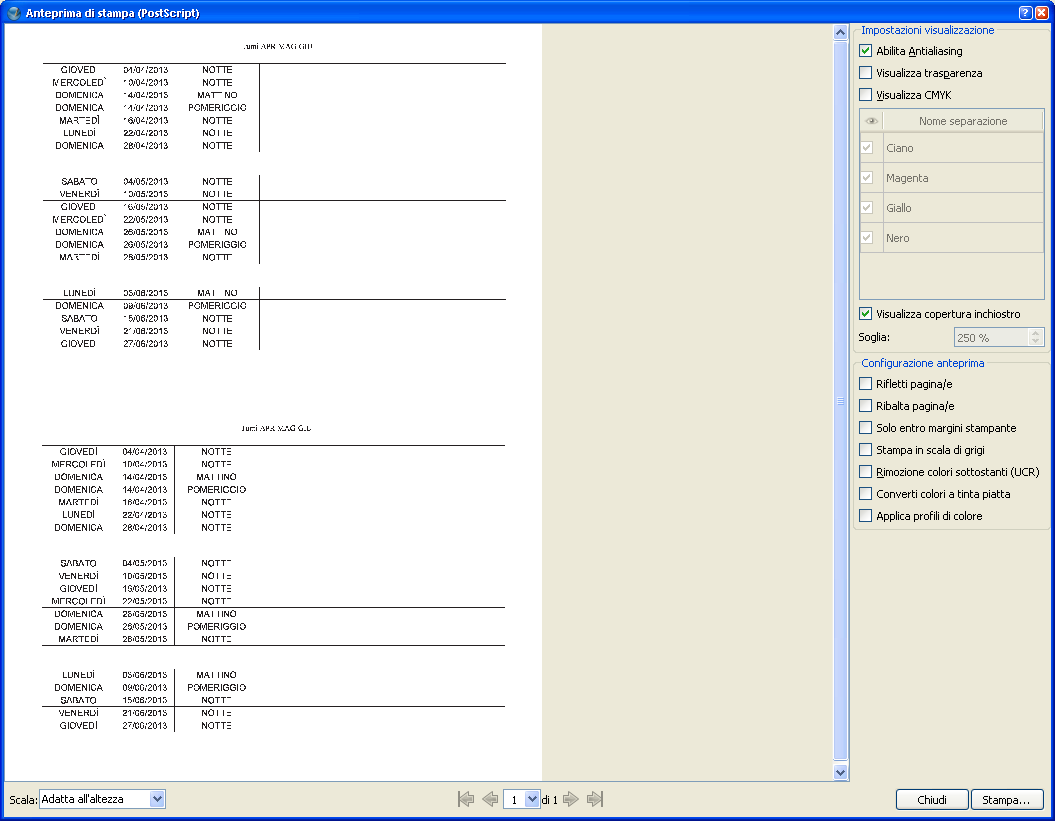This screenshot has height=821, width=1055.
Task: Click the Stampa... button
Action: pos(1006,800)
